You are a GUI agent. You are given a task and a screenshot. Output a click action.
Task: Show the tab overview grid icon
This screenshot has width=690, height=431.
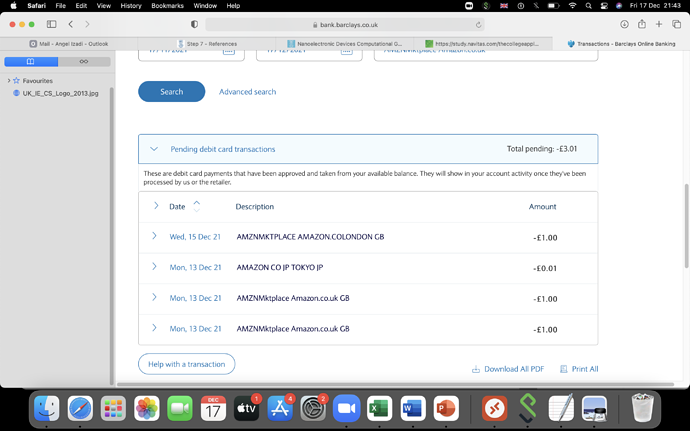[677, 24]
